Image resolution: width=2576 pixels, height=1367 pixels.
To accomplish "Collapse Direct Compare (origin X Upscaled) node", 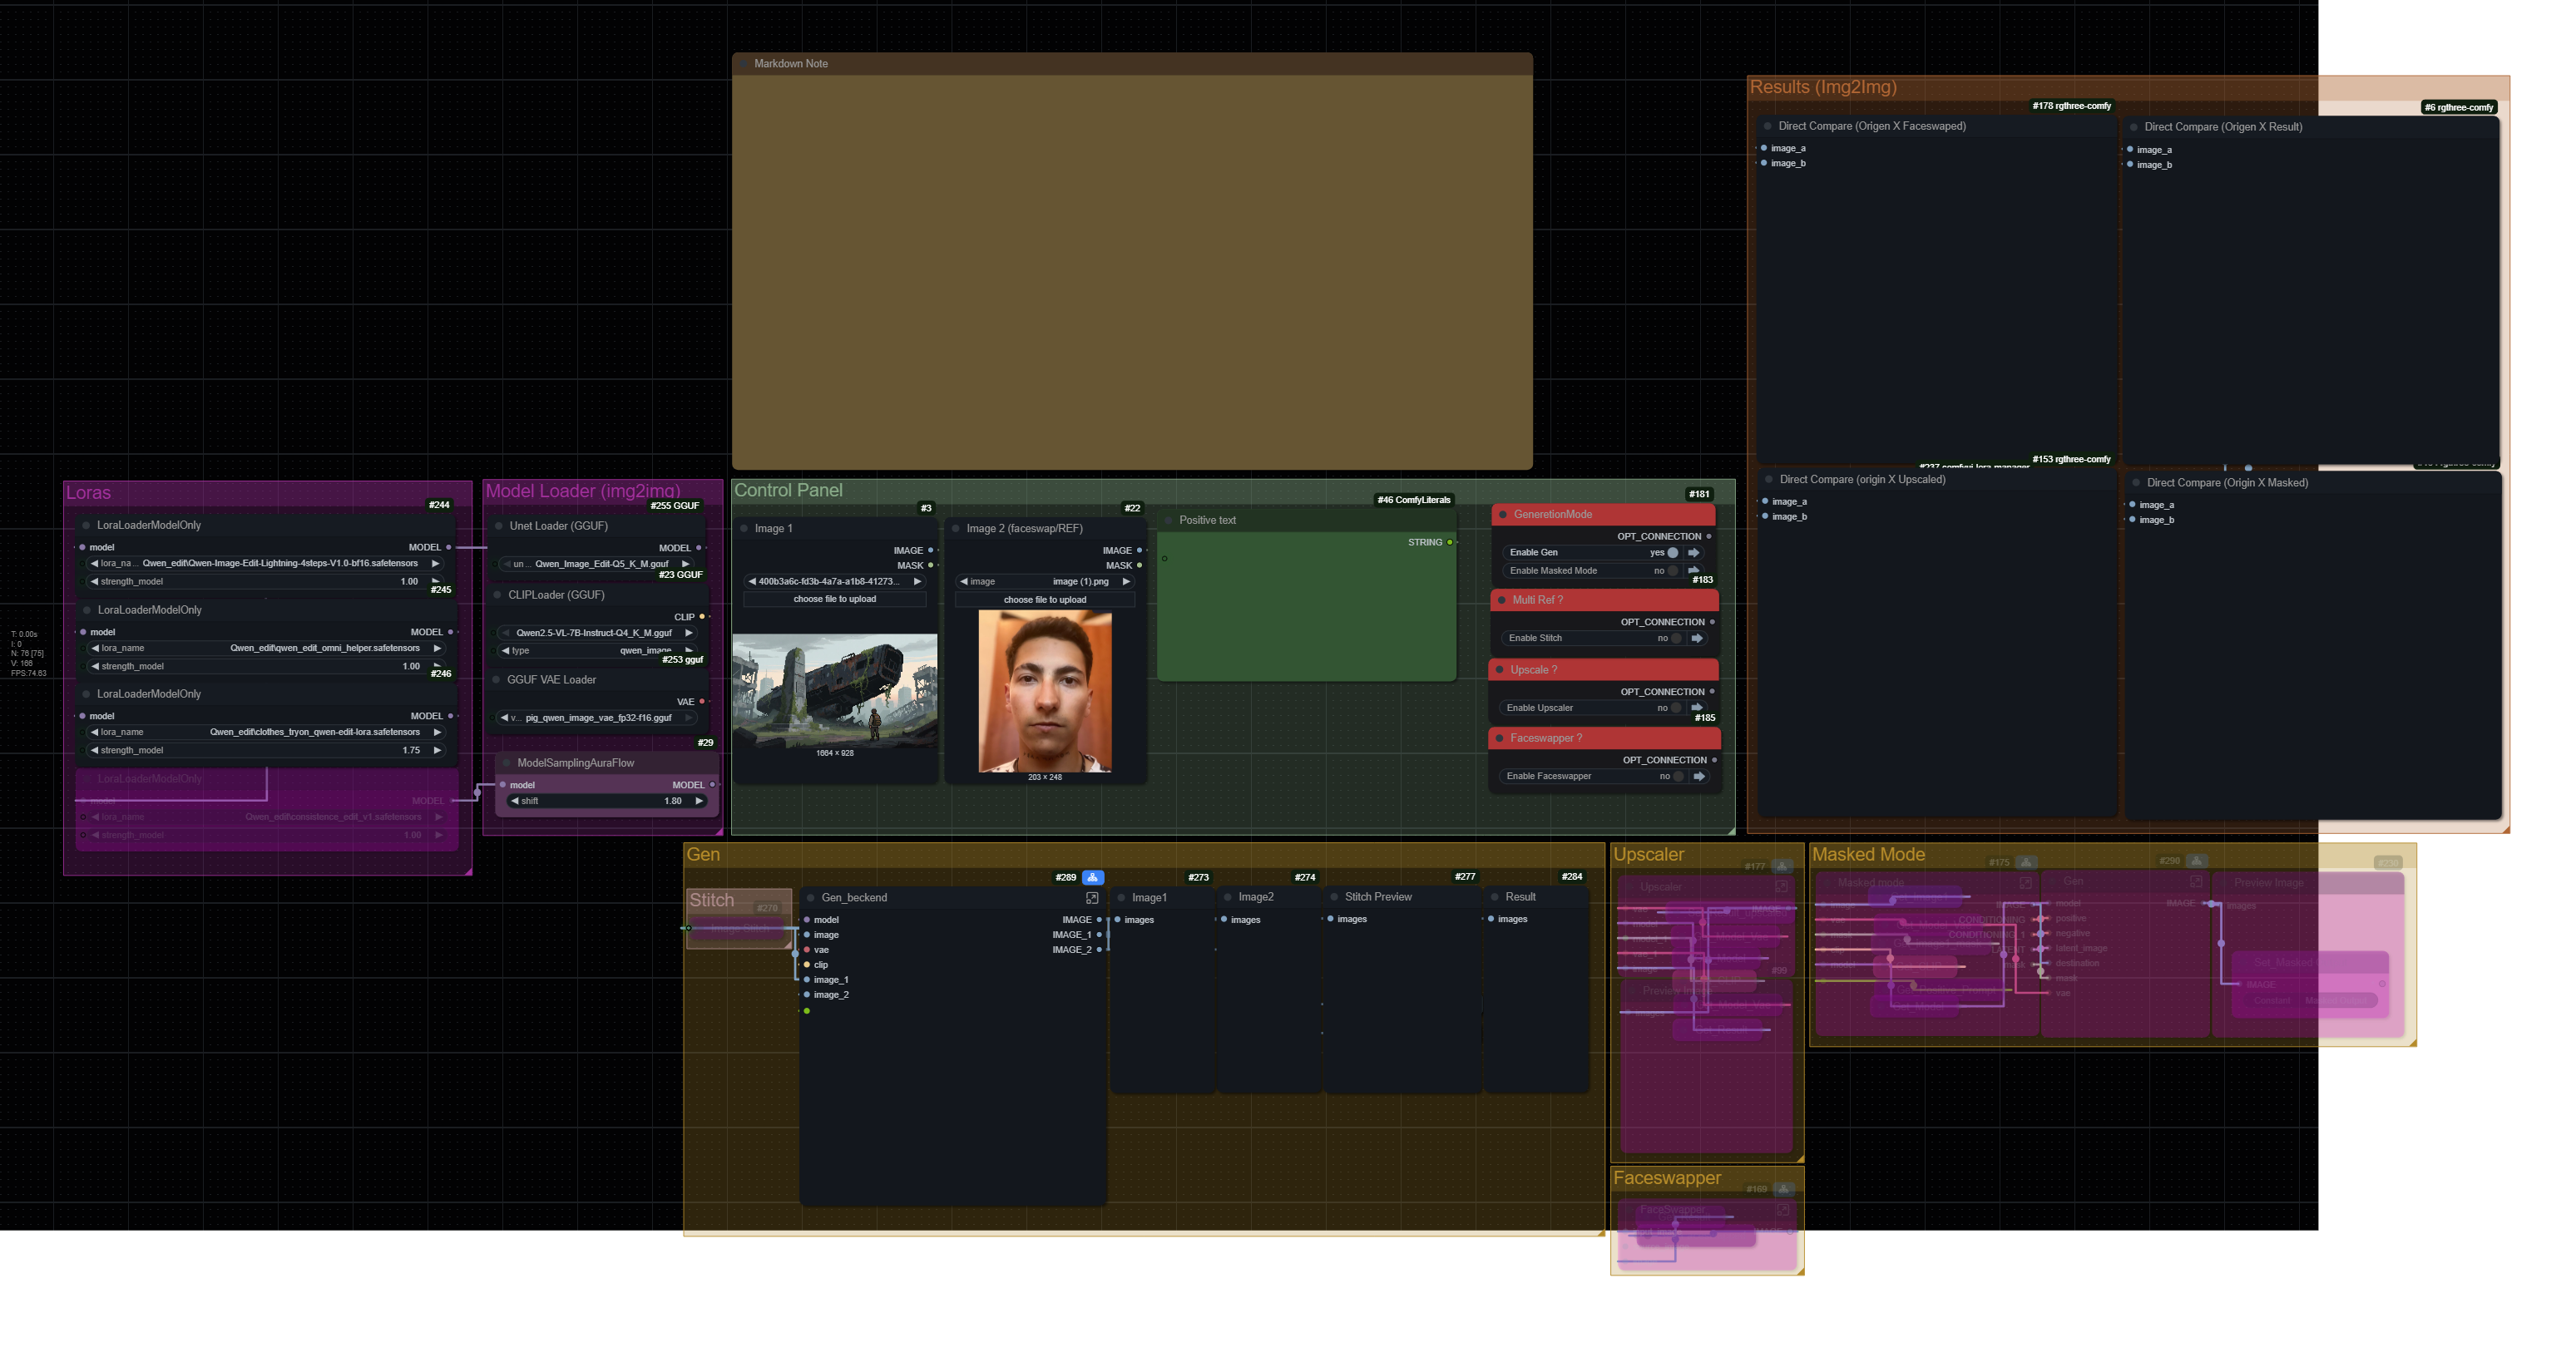I will click(x=1769, y=480).
